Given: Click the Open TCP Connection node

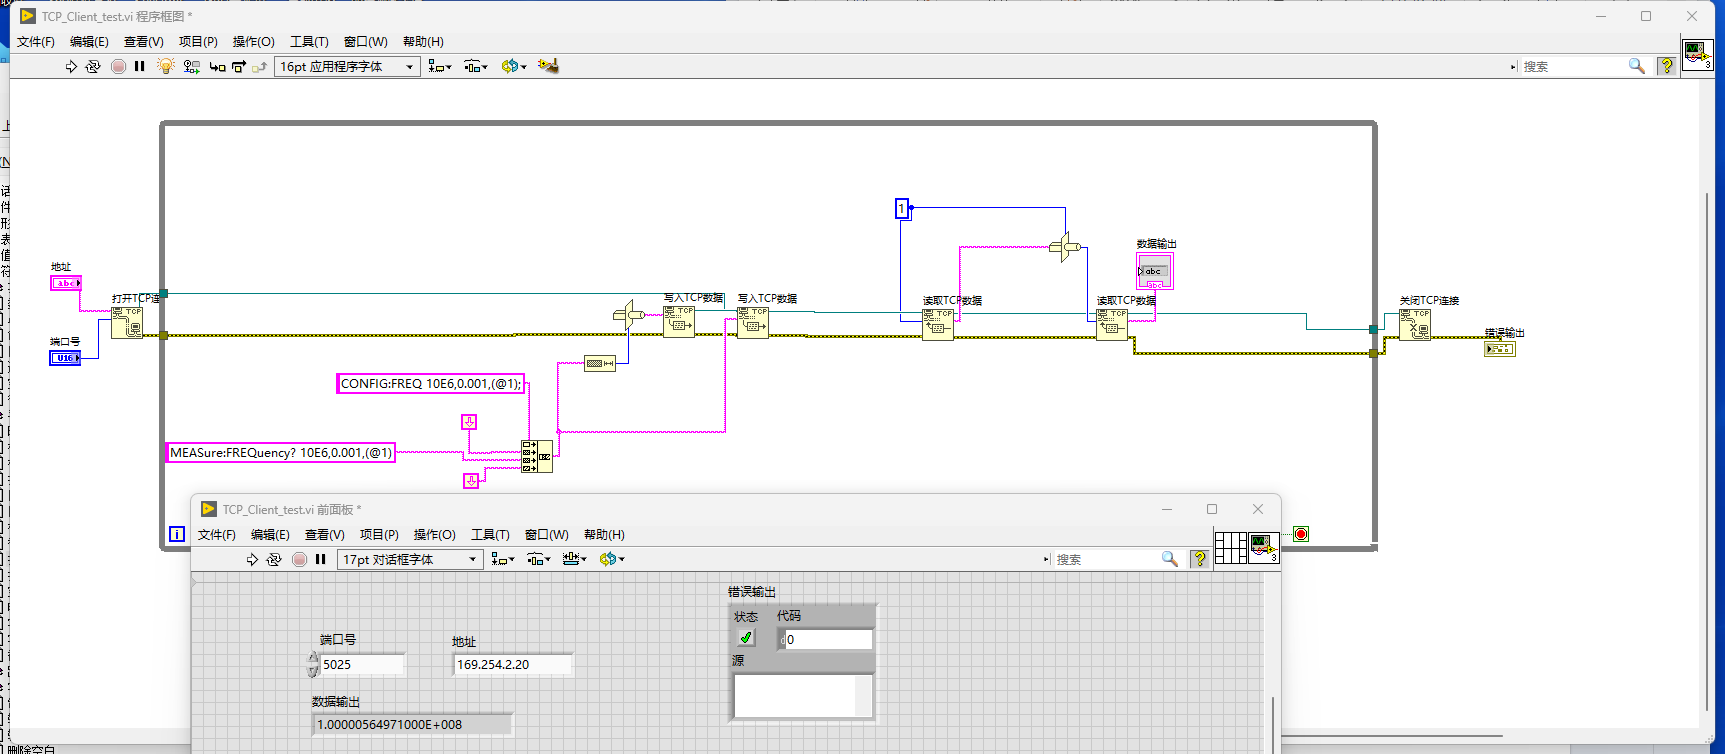Looking at the screenshot, I should pyautogui.click(x=127, y=323).
